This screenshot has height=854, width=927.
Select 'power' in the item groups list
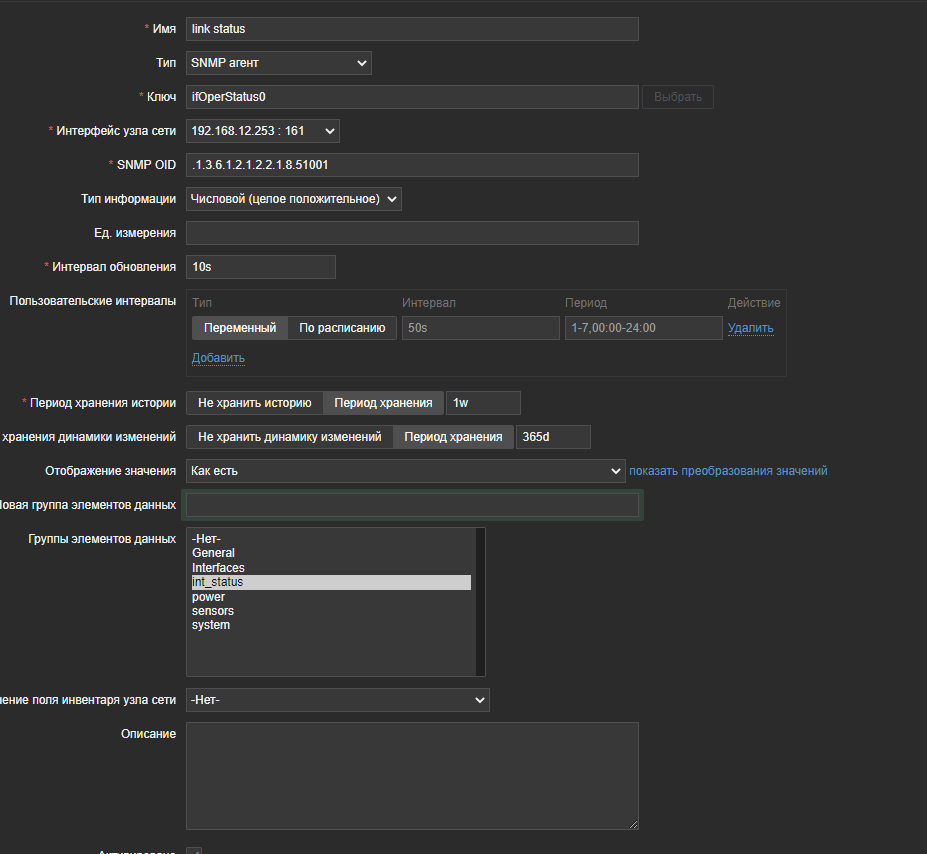point(208,597)
